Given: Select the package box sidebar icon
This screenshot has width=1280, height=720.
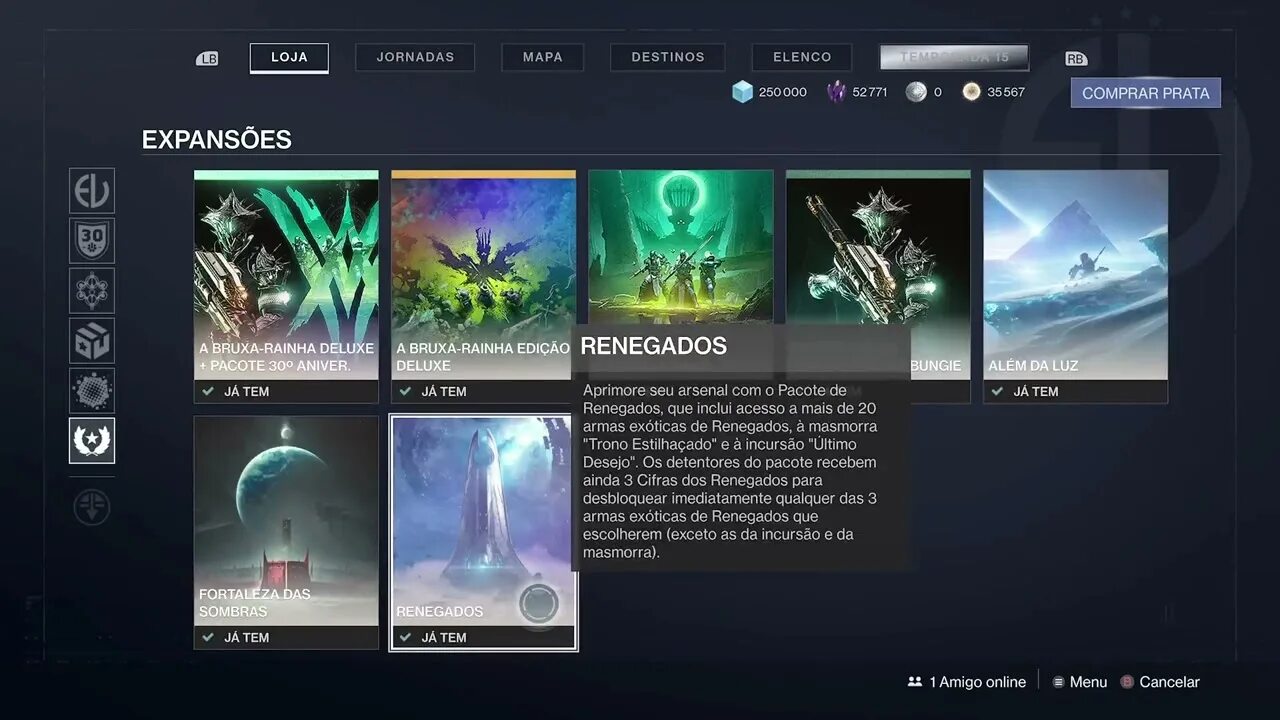Looking at the screenshot, I should point(92,341).
